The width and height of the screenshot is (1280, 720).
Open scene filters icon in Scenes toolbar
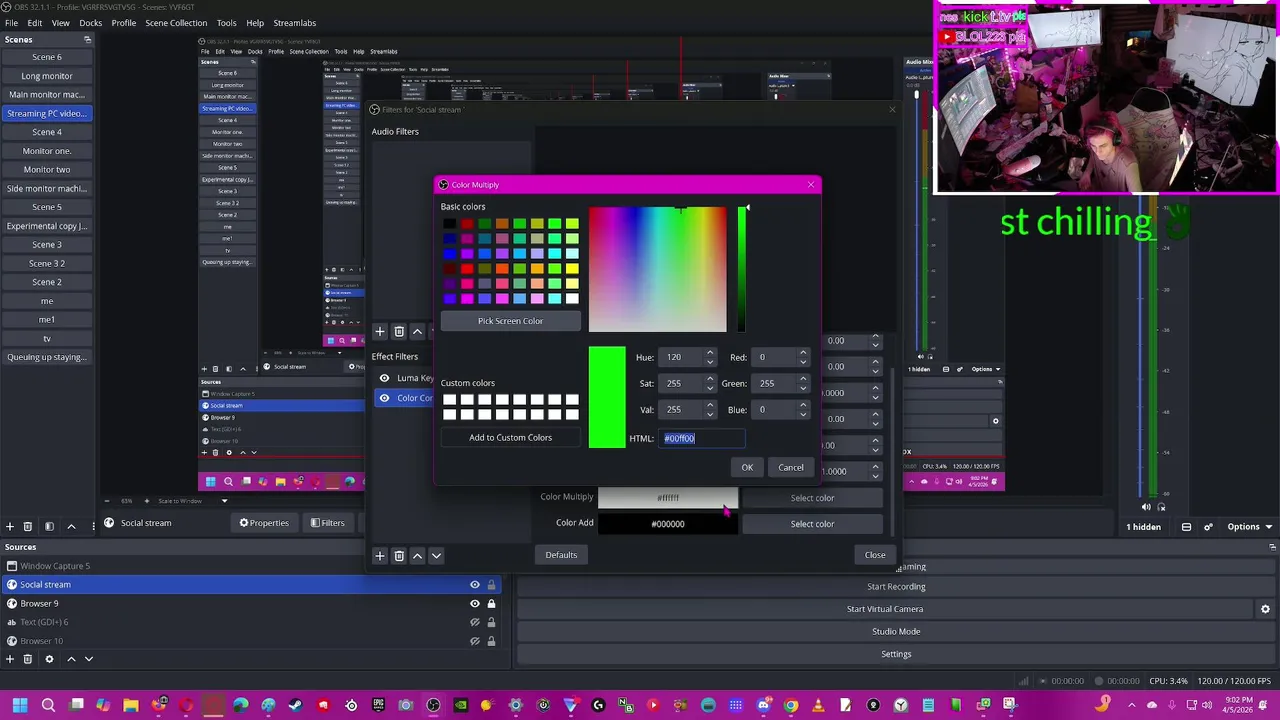[x=49, y=526]
